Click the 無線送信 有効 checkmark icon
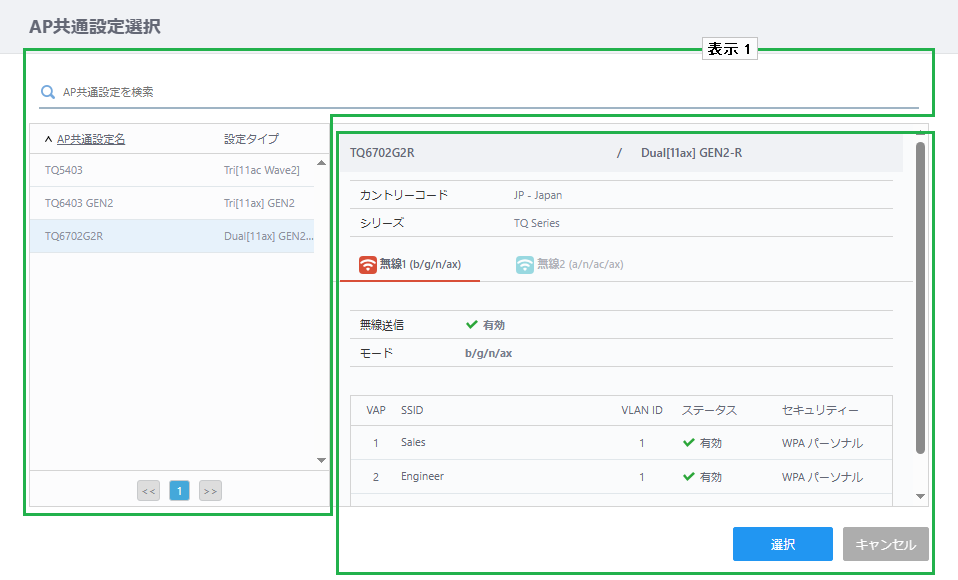Screen dimensions: 958x580 click(472, 325)
